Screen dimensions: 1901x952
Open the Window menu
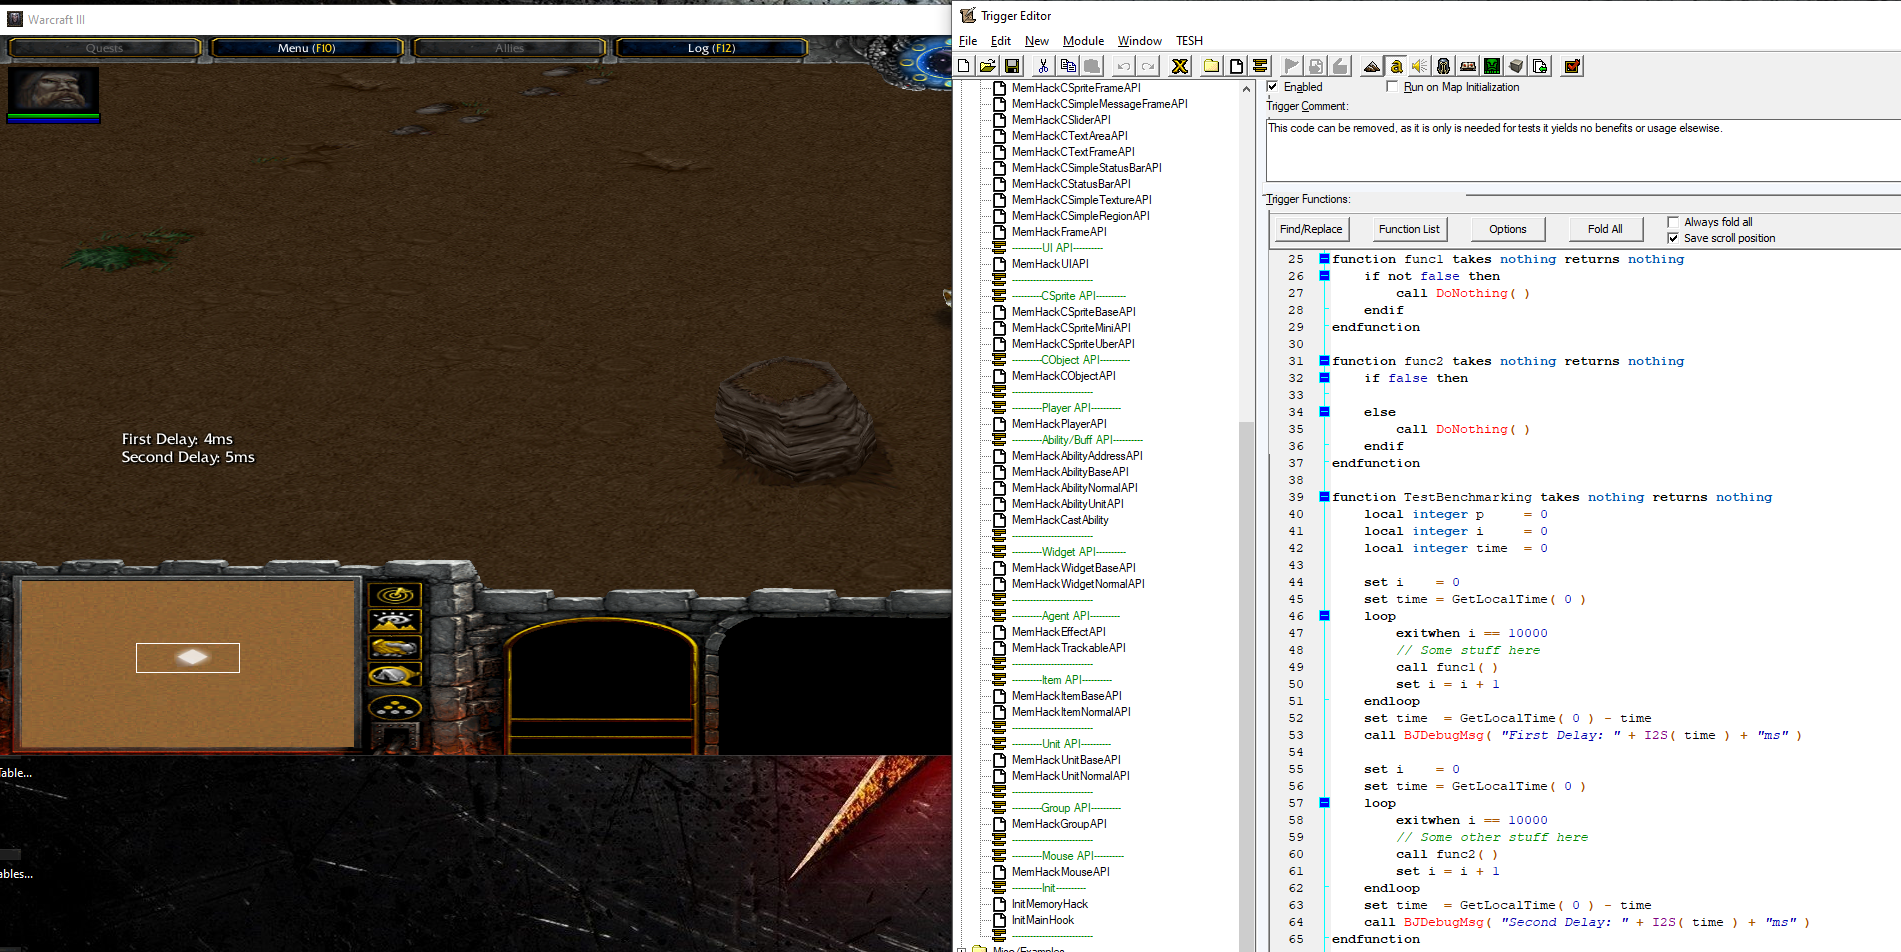(x=1139, y=41)
